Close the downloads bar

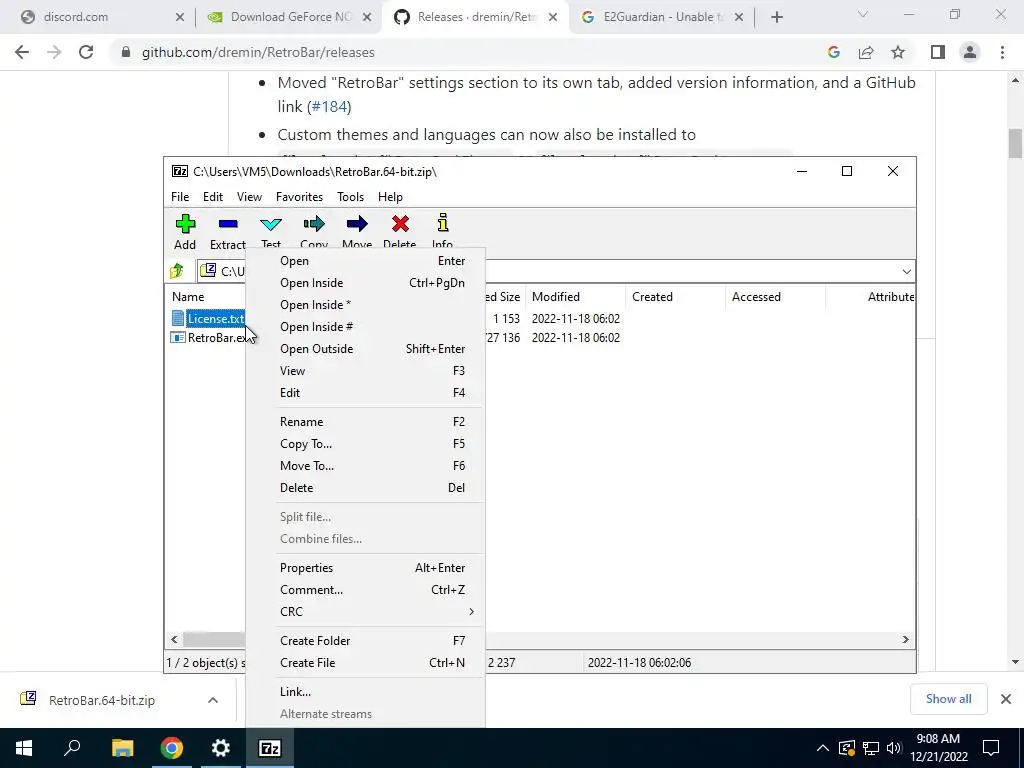coord(1006,699)
